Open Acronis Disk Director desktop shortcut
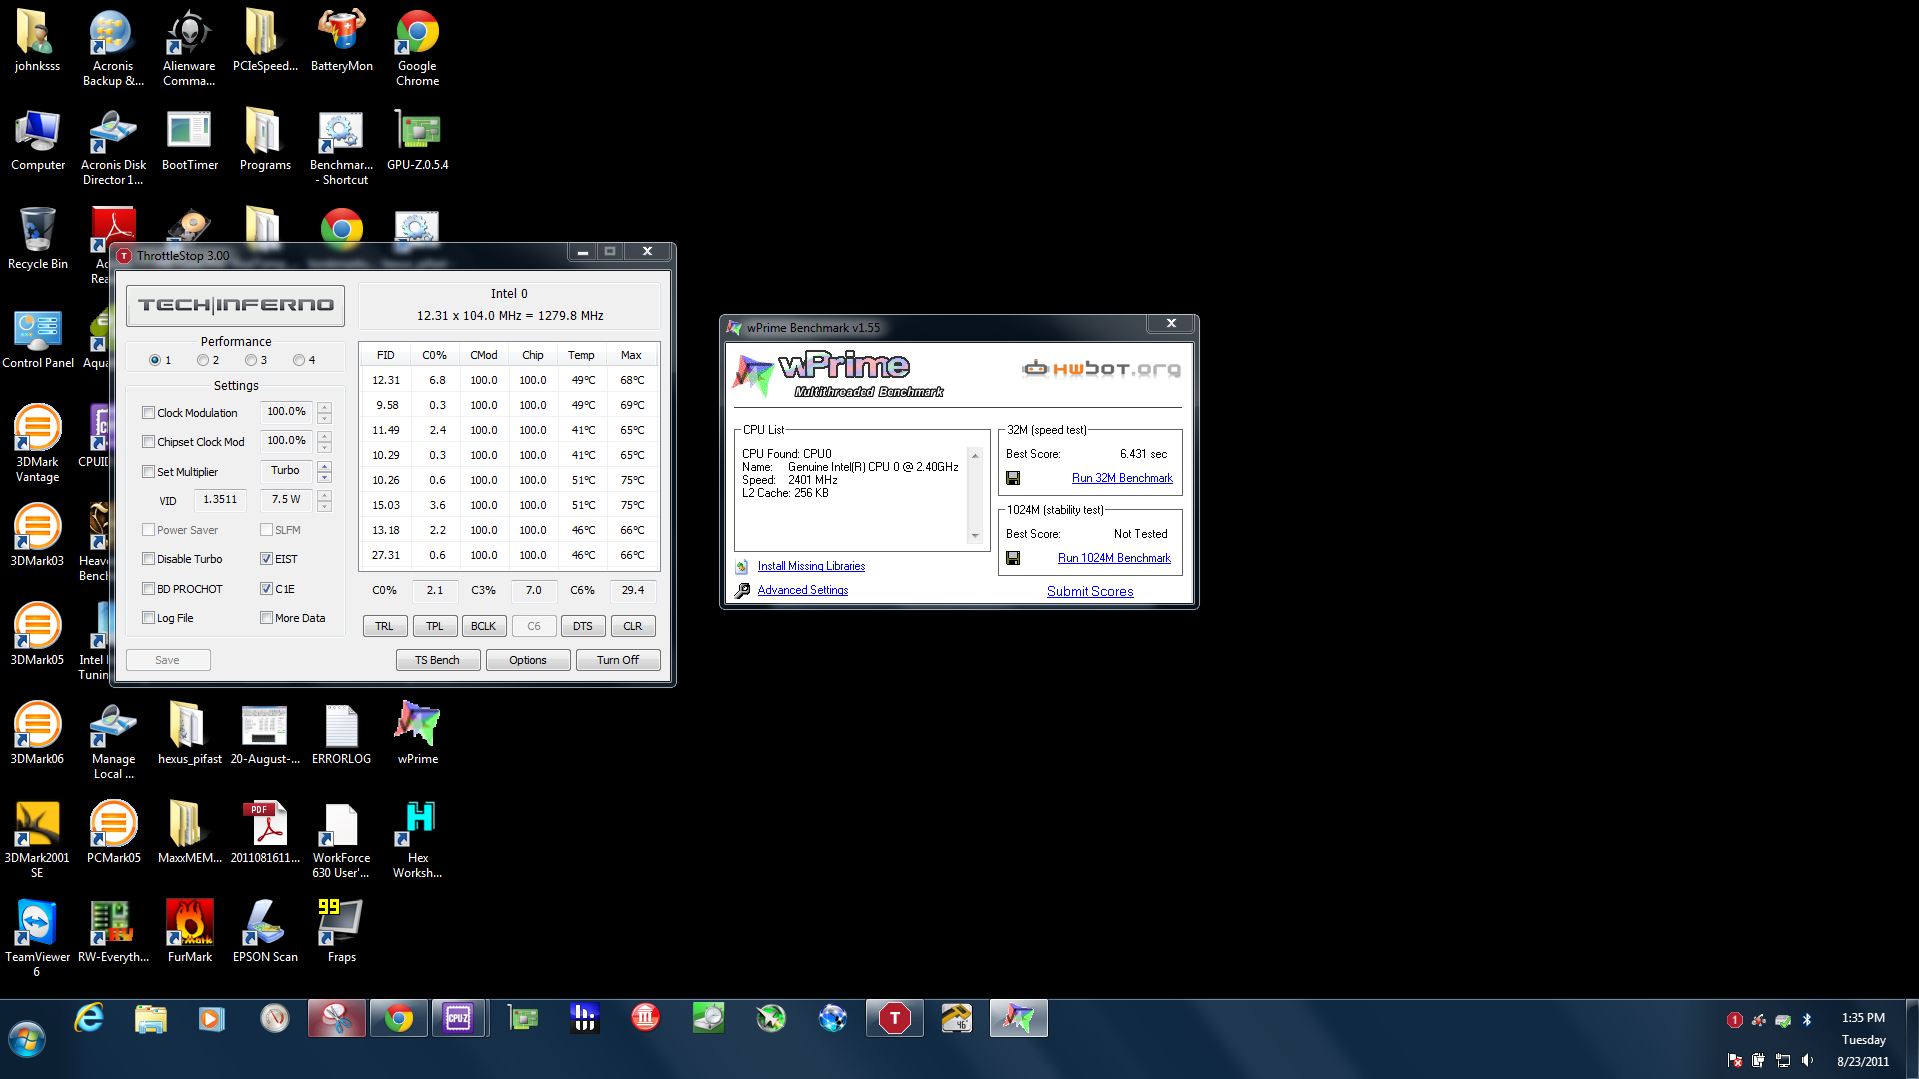The width and height of the screenshot is (1919, 1079). (x=113, y=149)
